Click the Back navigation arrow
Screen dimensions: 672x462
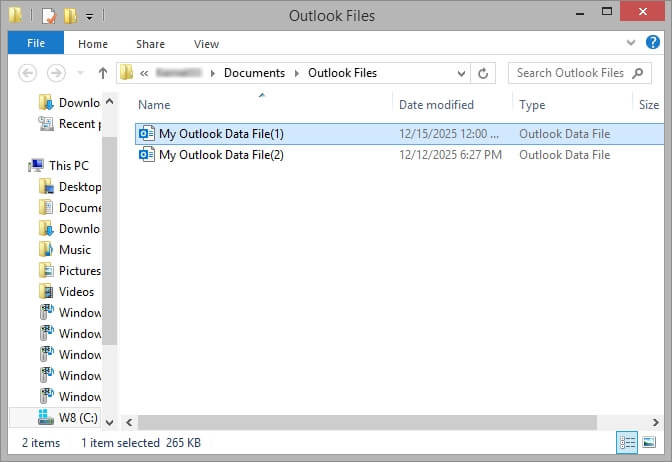tap(27, 73)
